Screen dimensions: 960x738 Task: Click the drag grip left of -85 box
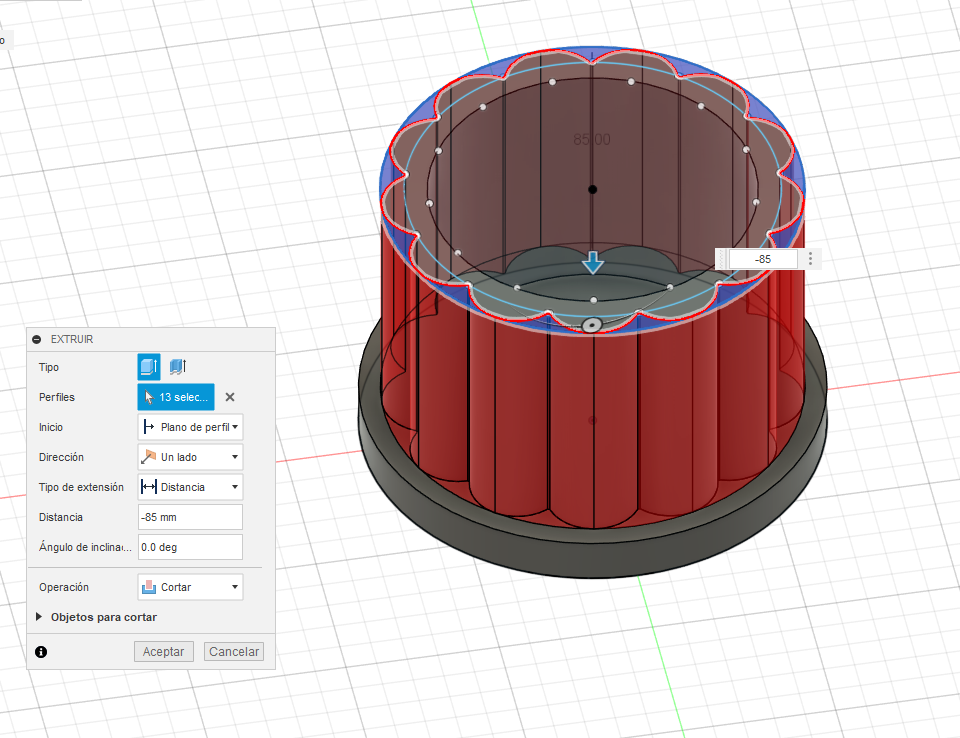(x=723, y=259)
